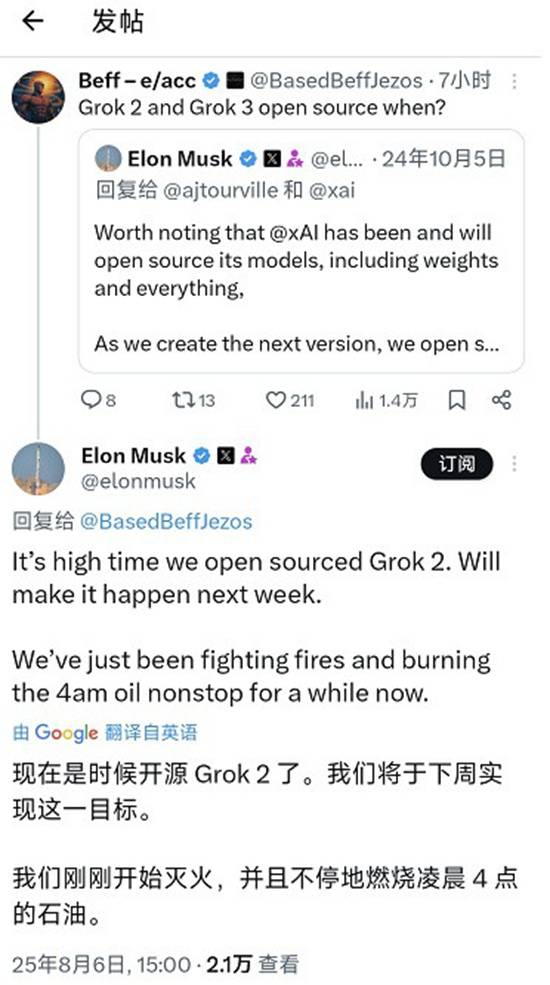Tap the @elonmusk handle

[x=138, y=481]
